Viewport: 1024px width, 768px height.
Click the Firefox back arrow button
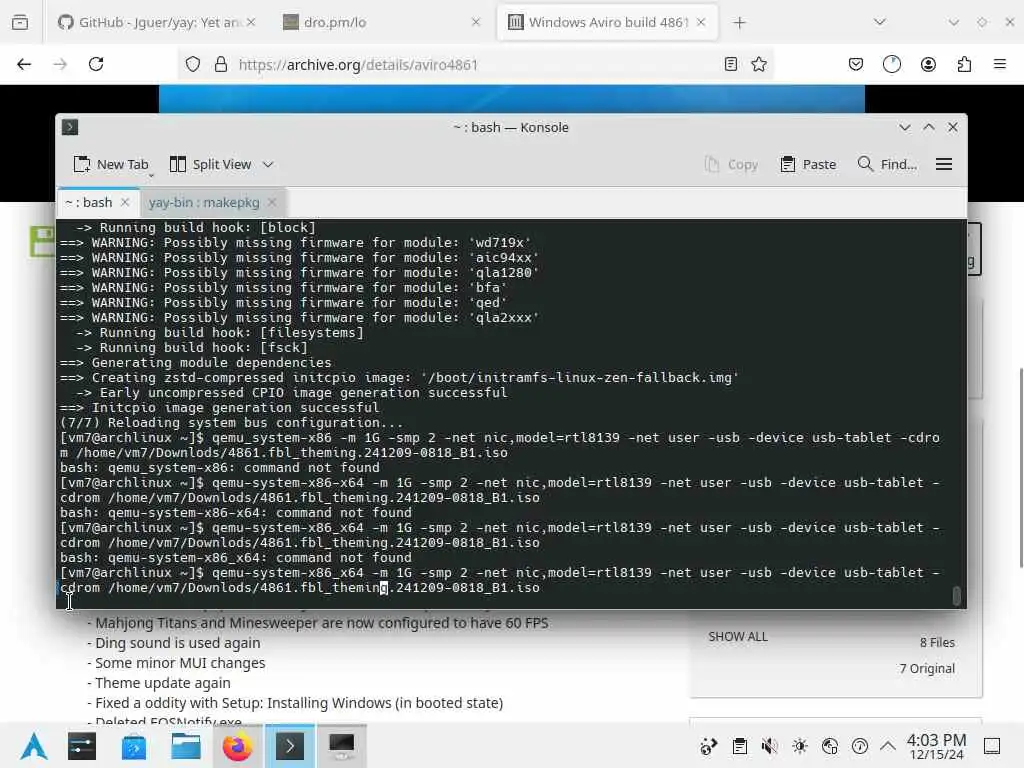click(24, 64)
